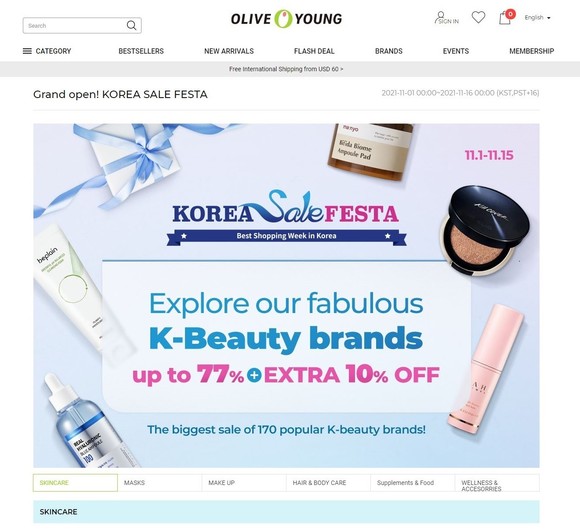The width and height of the screenshot is (580, 532).
Task: Open the Supplements & Food tab
Action: (413, 483)
